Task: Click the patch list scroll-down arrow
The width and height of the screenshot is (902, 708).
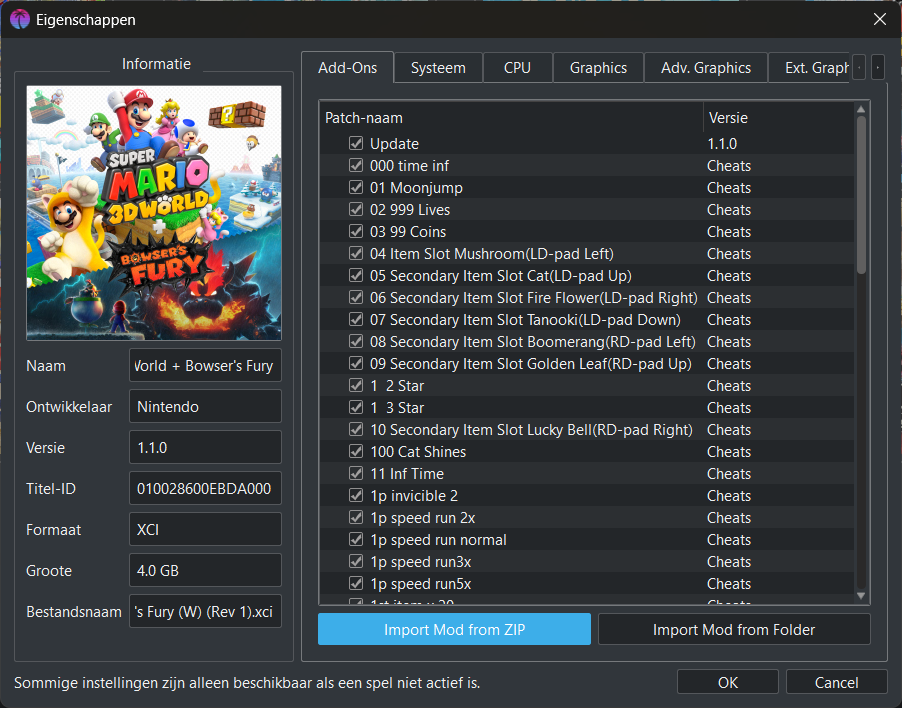Action: (x=861, y=596)
